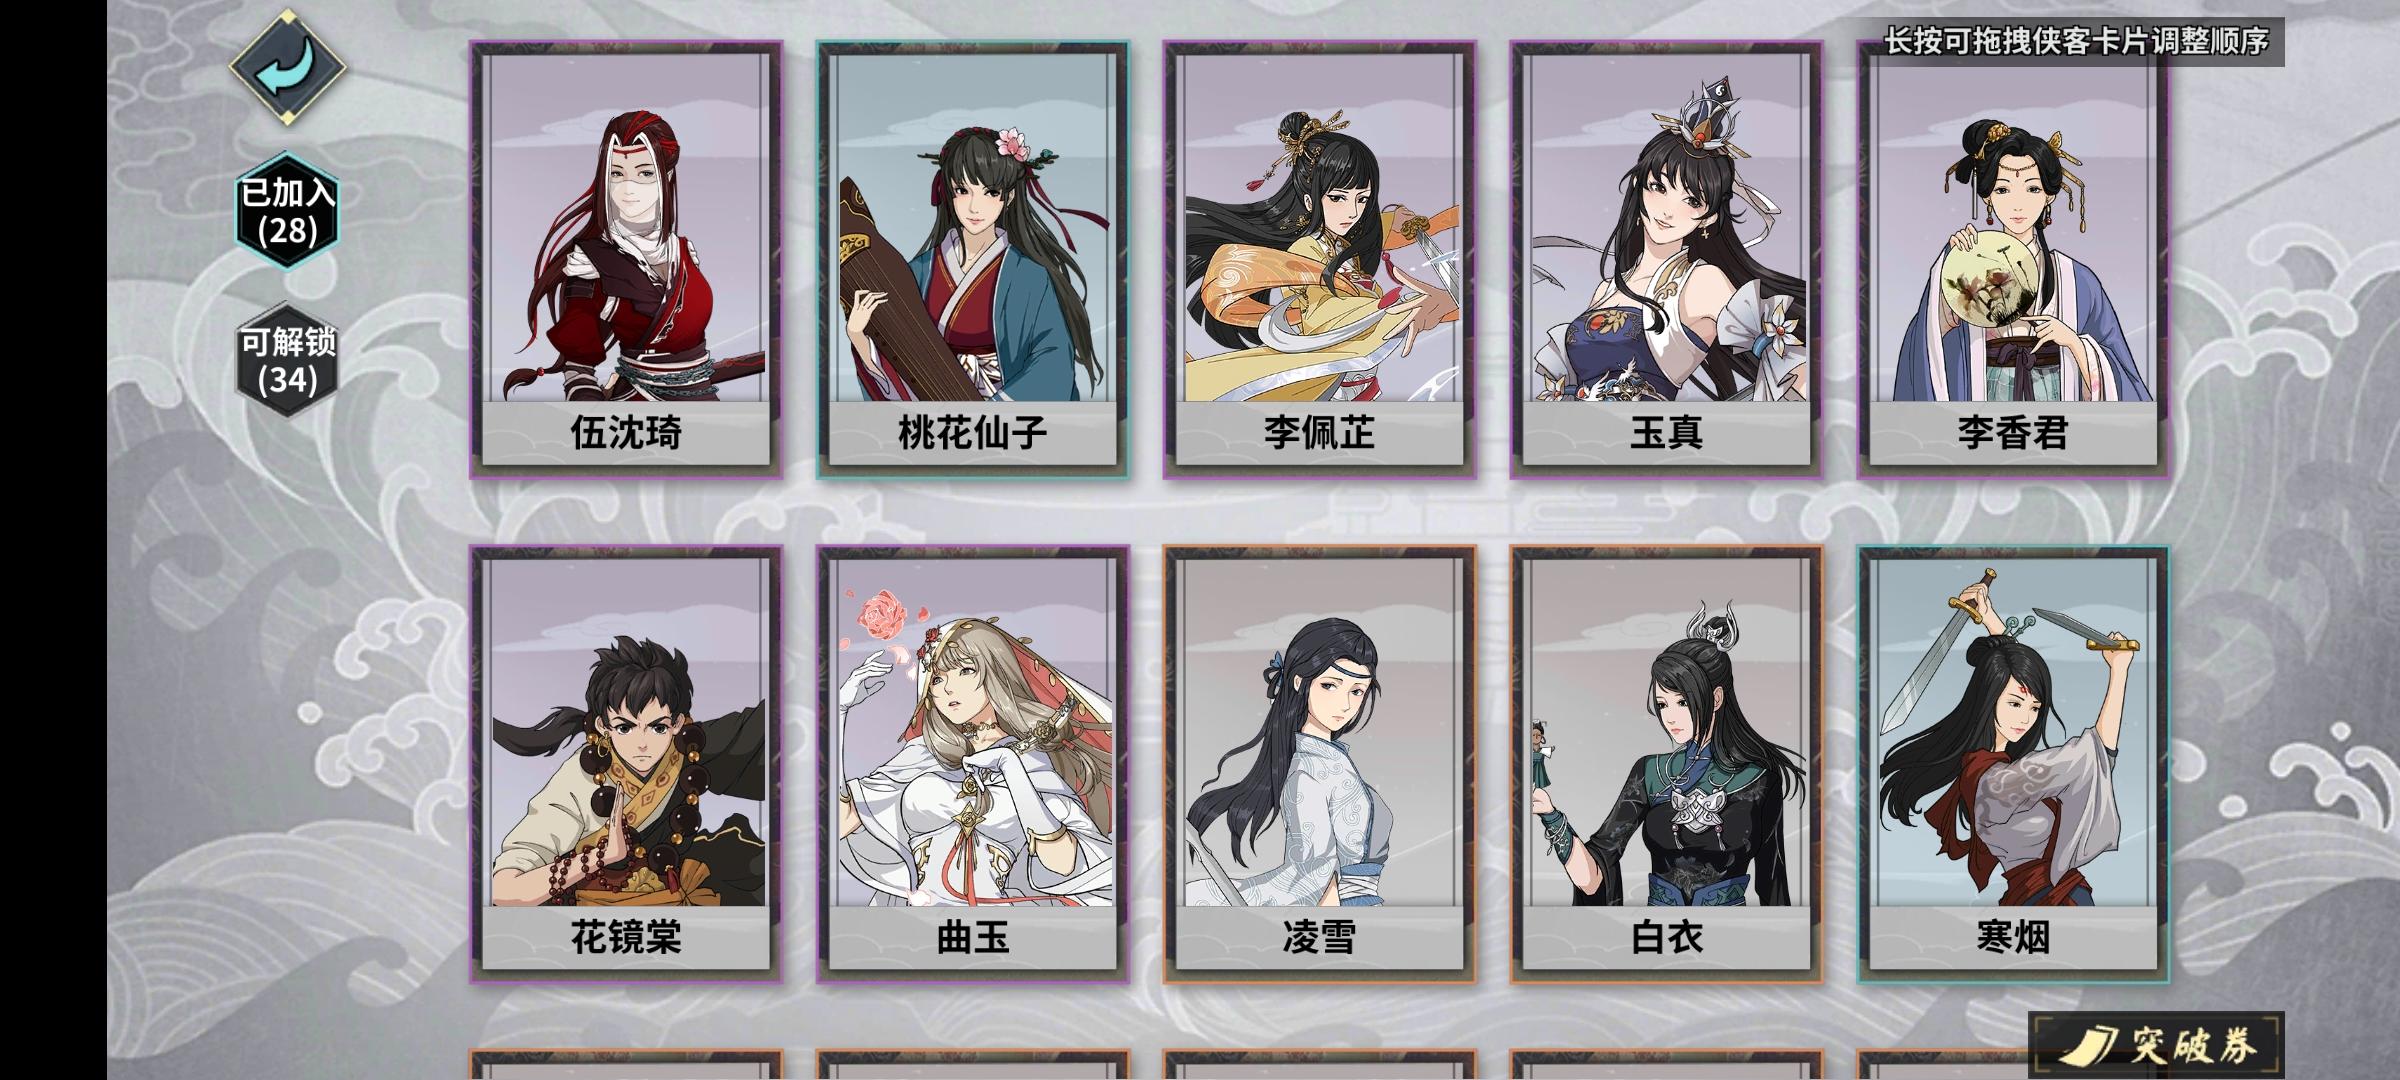Screen dimensions: 2400x1080
Task: Click the 长按可拖拽侠客卡片调整顺序 hint text
Action: click(x=2077, y=41)
